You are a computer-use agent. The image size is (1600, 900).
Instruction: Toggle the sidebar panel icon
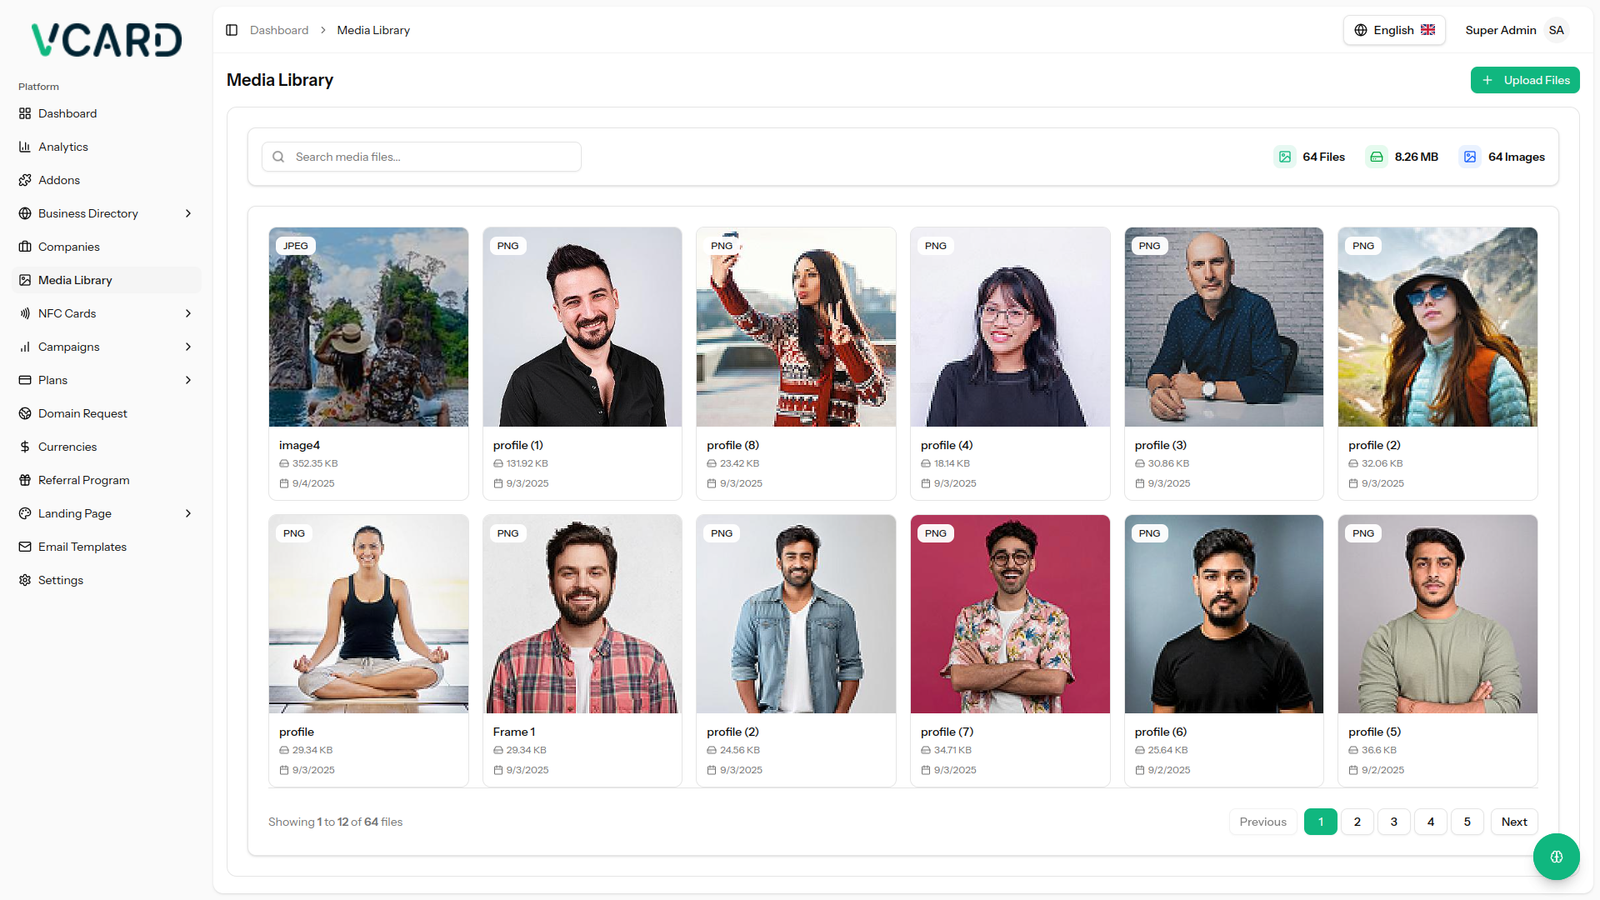[232, 30]
